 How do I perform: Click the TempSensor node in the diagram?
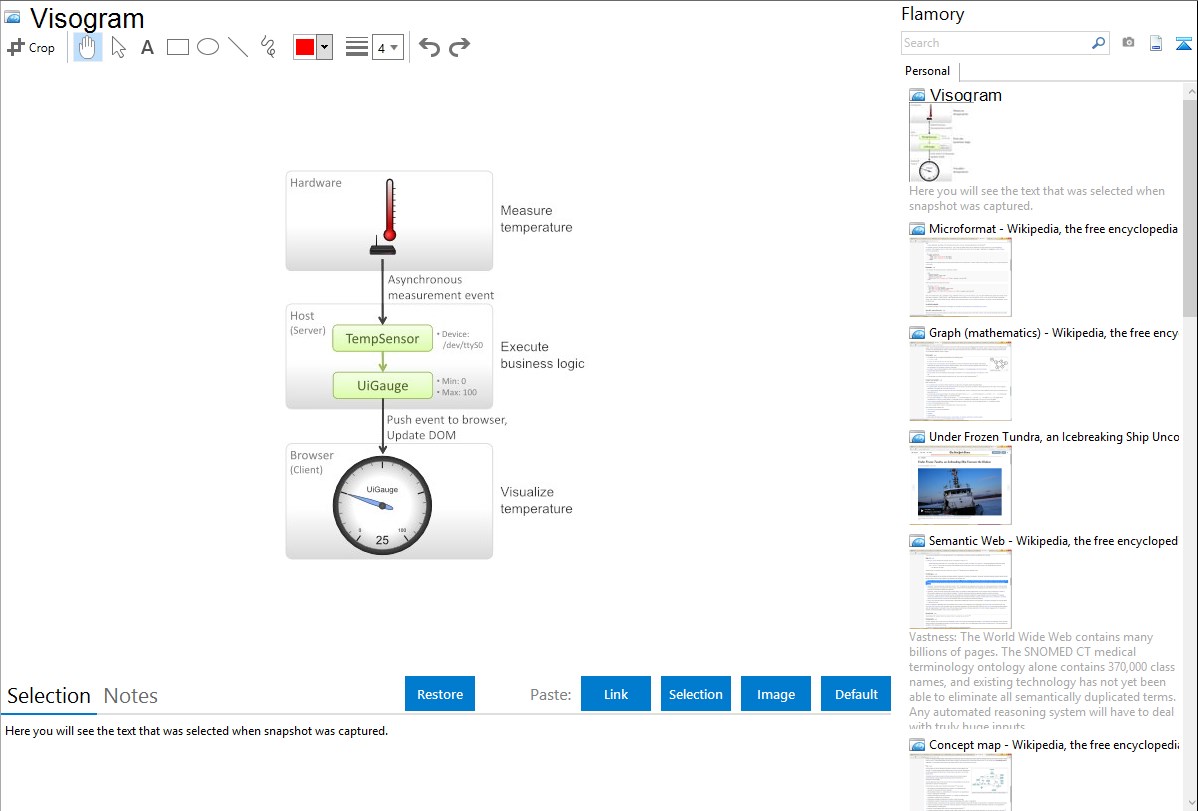[382, 339]
